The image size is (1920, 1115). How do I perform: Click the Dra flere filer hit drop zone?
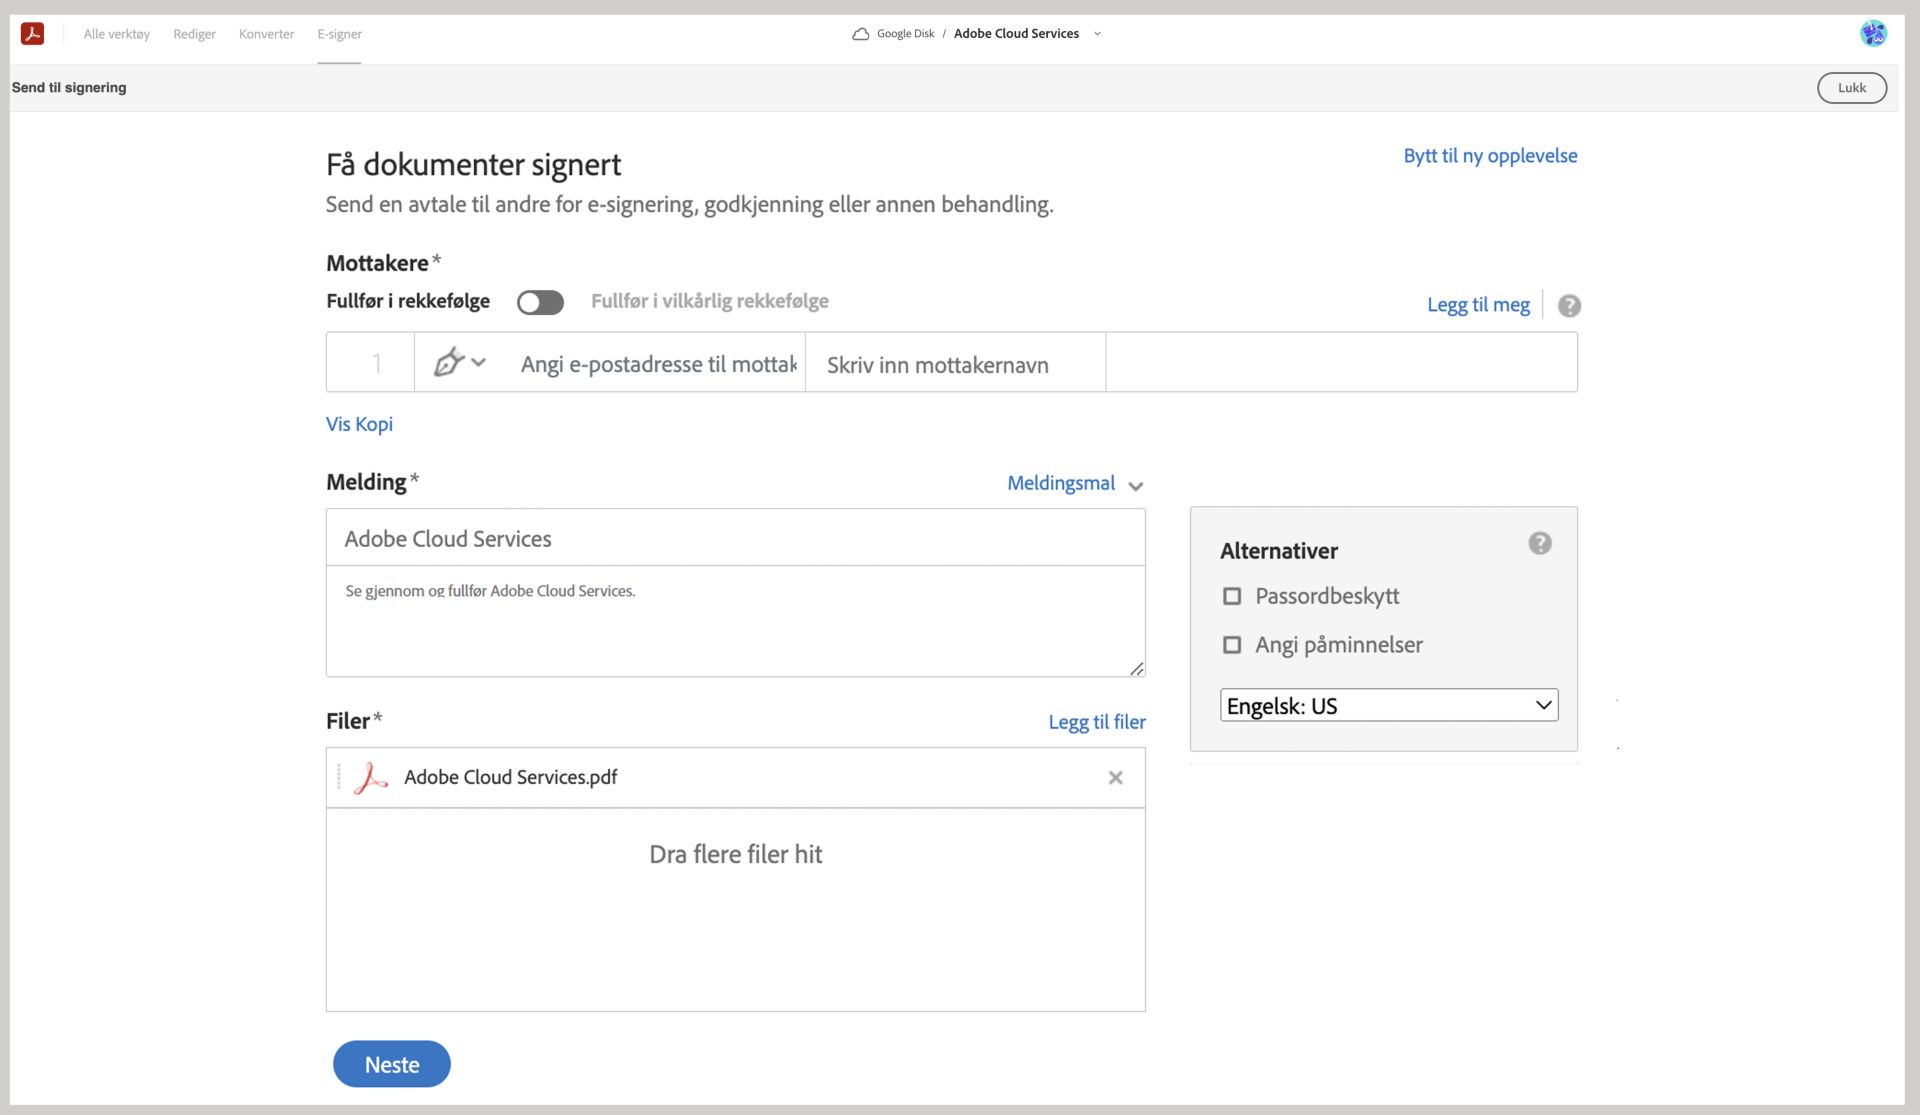(x=735, y=909)
